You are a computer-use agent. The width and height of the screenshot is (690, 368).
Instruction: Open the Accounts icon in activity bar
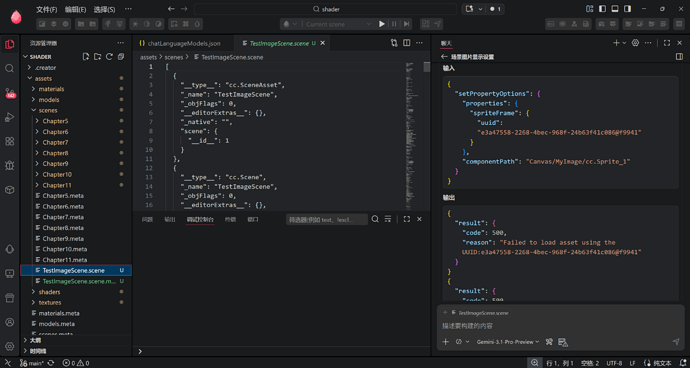point(9,322)
